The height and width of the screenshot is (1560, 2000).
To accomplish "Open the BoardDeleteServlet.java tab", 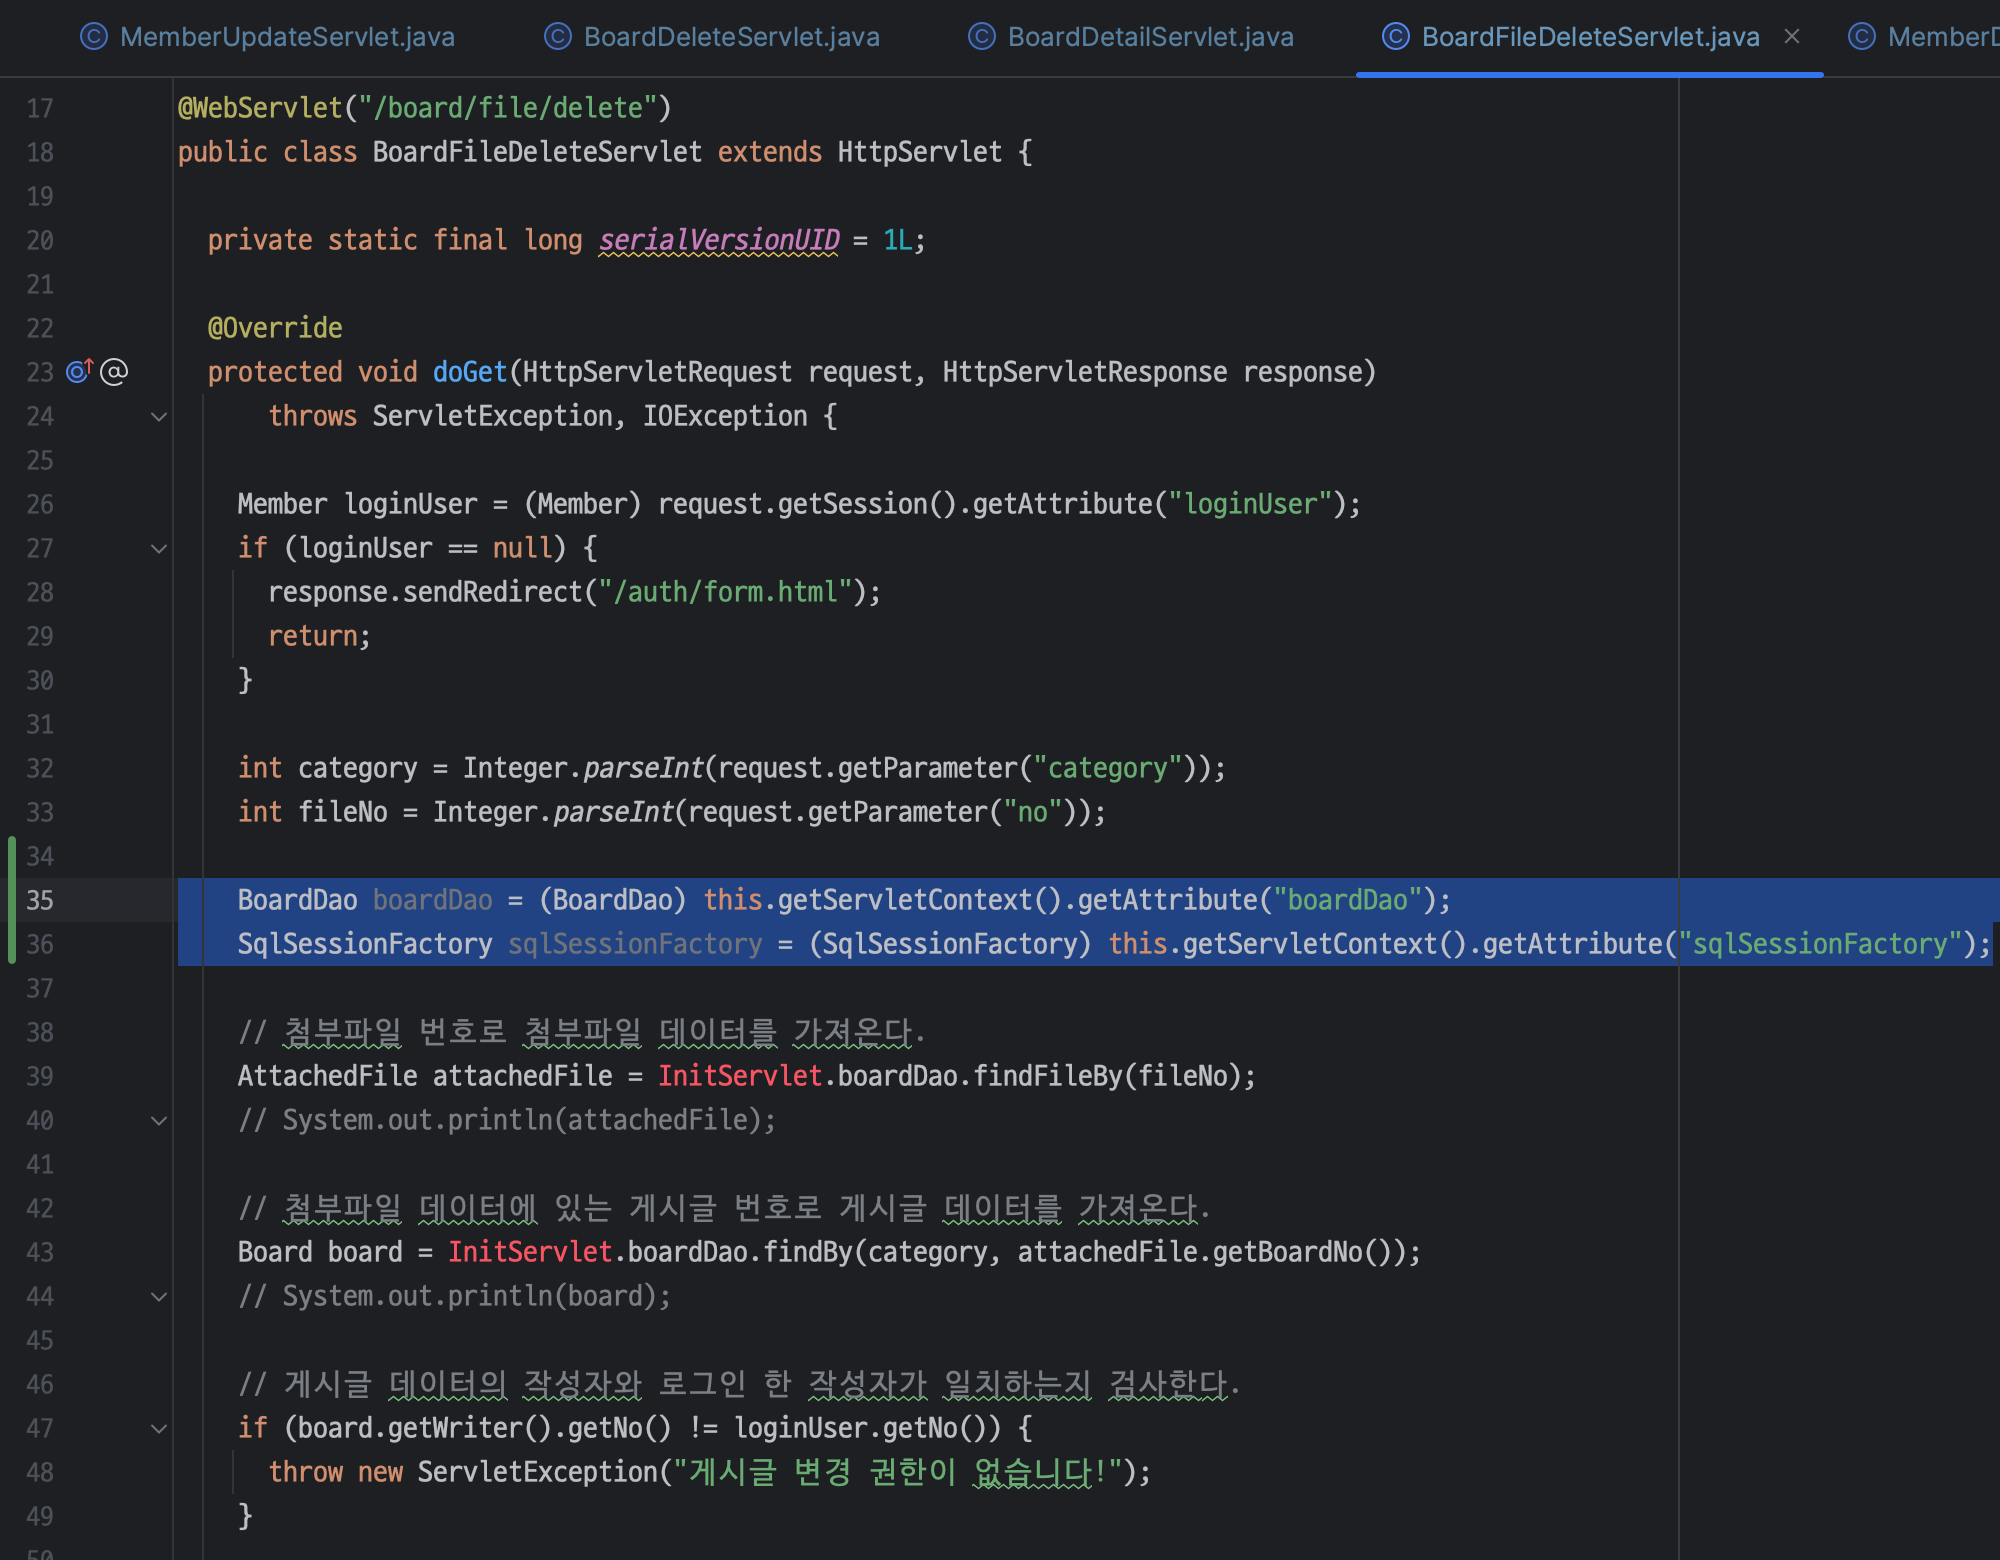I will (731, 37).
